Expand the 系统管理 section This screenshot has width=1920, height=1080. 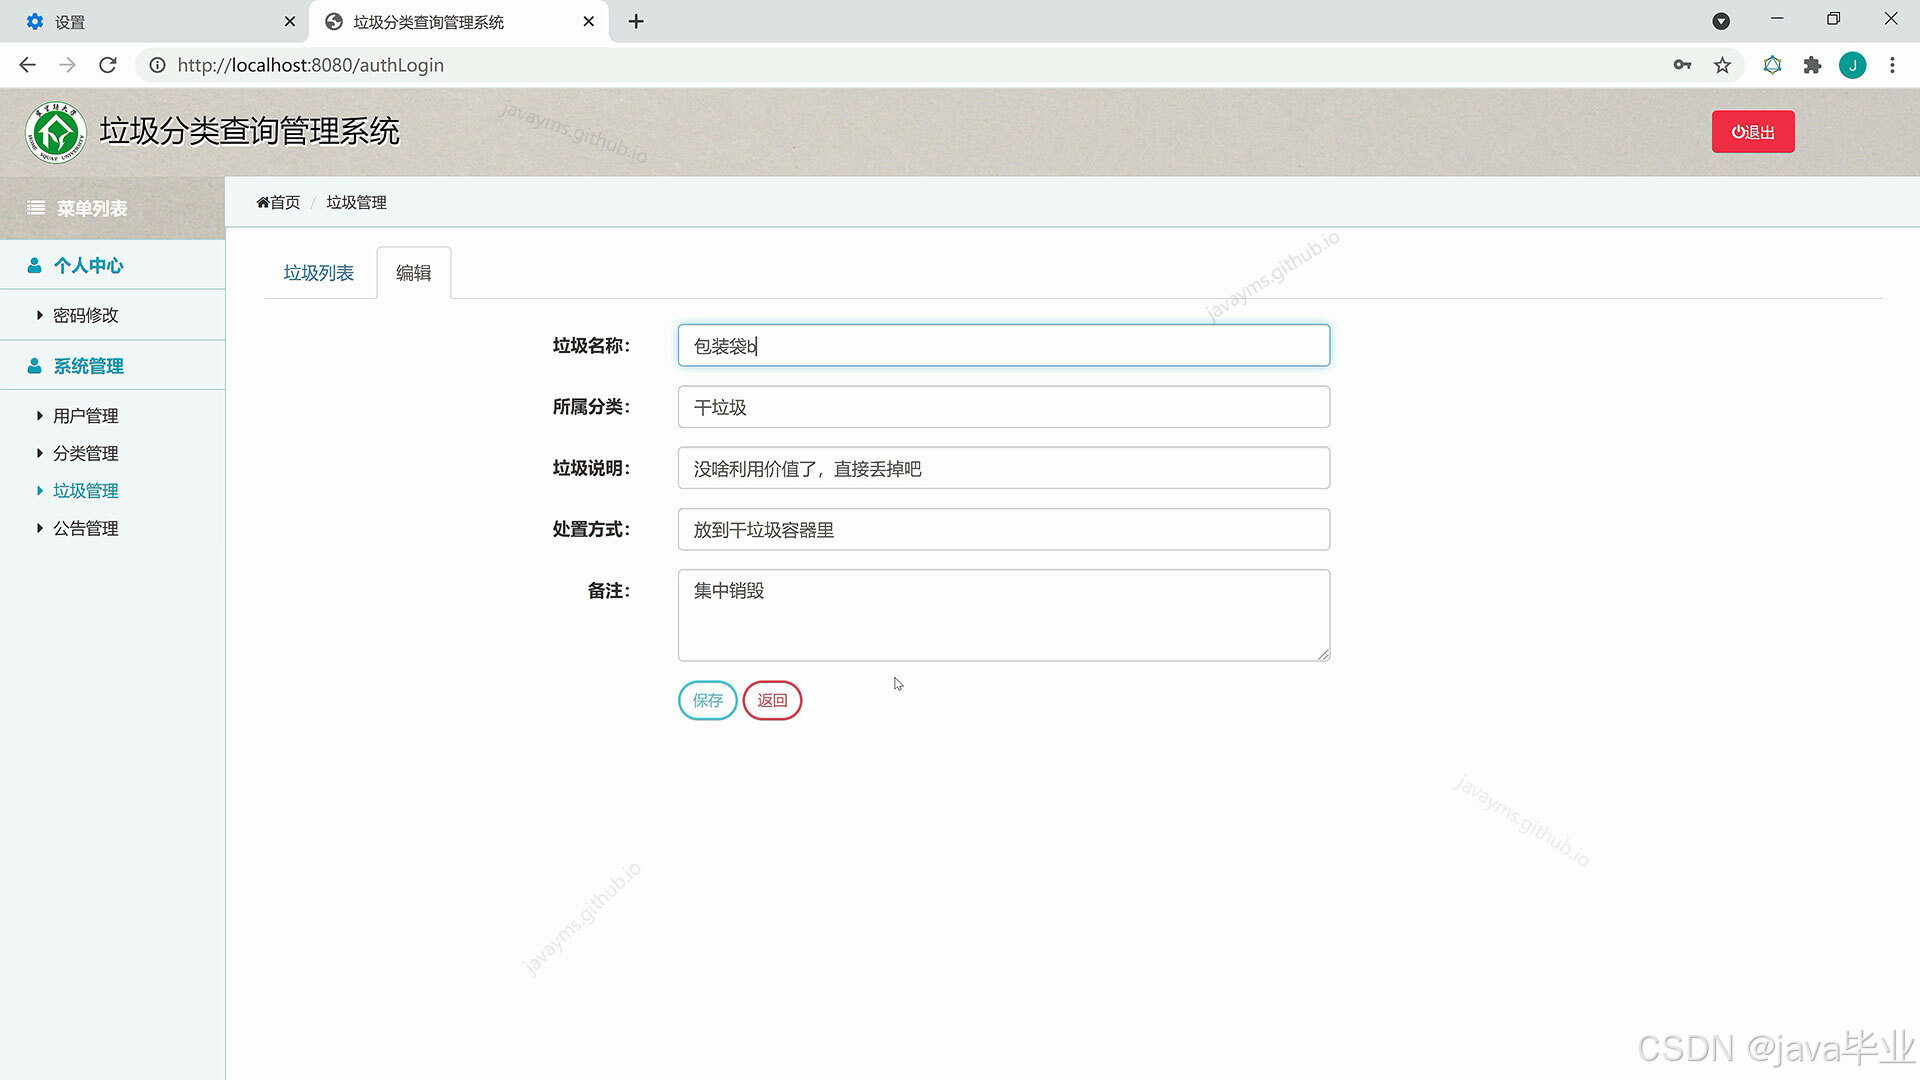(112, 366)
